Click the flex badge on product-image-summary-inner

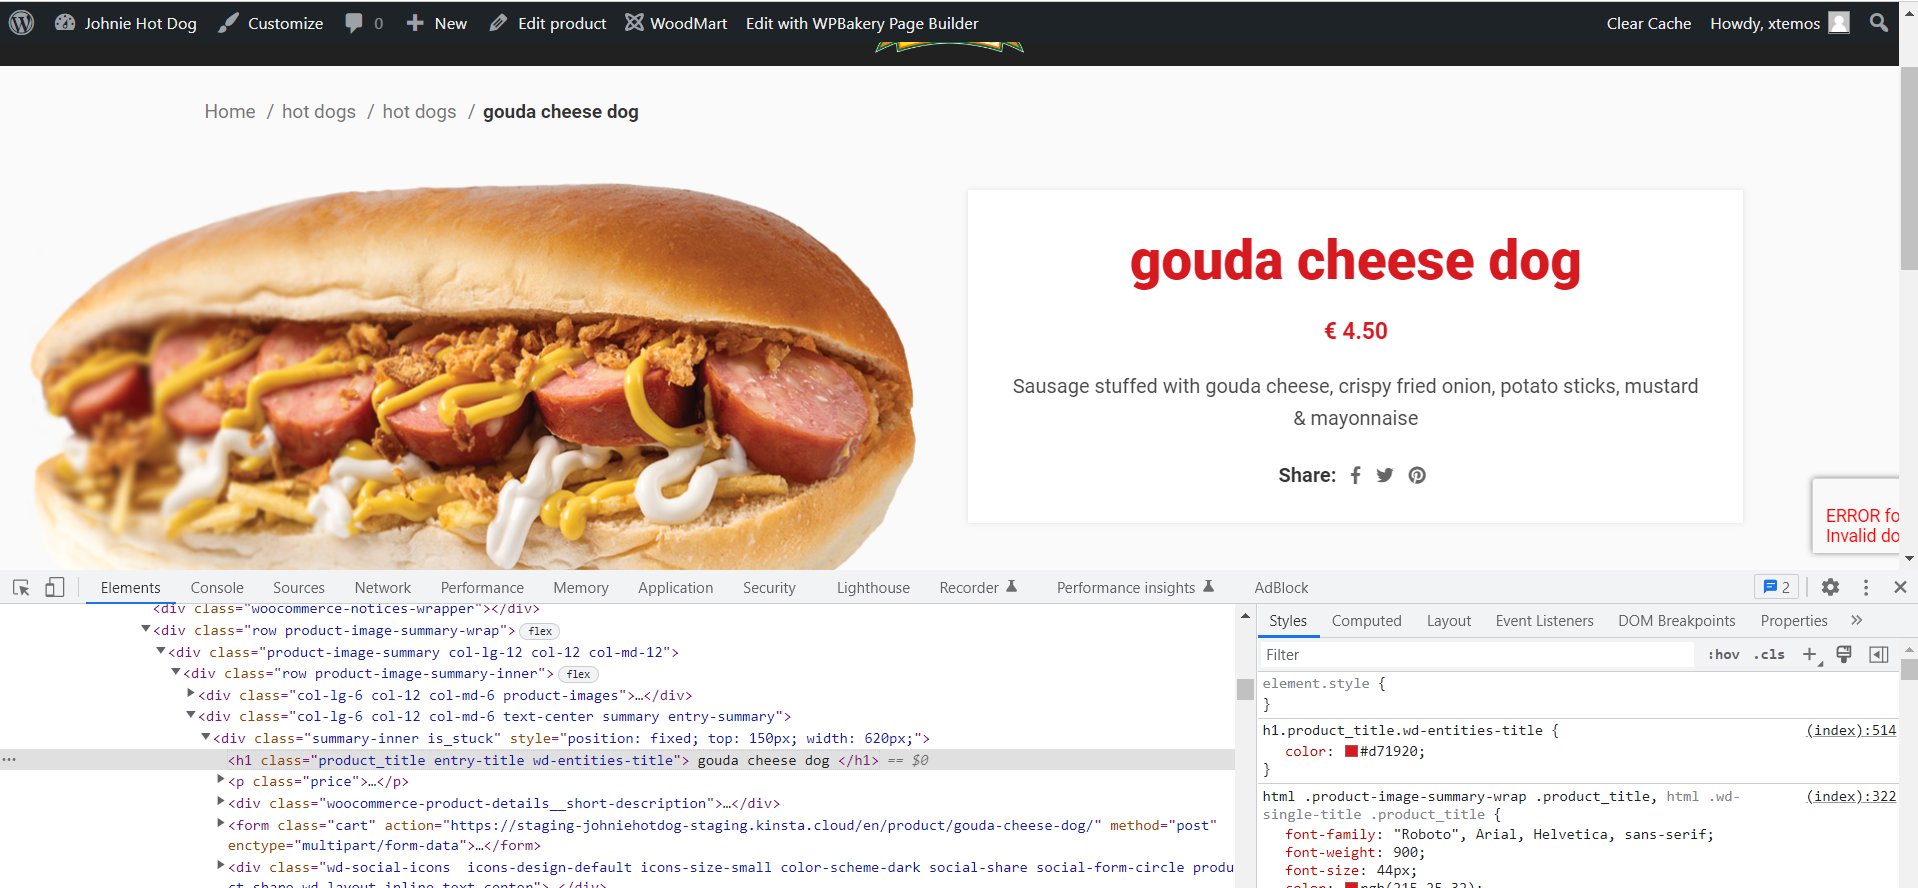[578, 674]
